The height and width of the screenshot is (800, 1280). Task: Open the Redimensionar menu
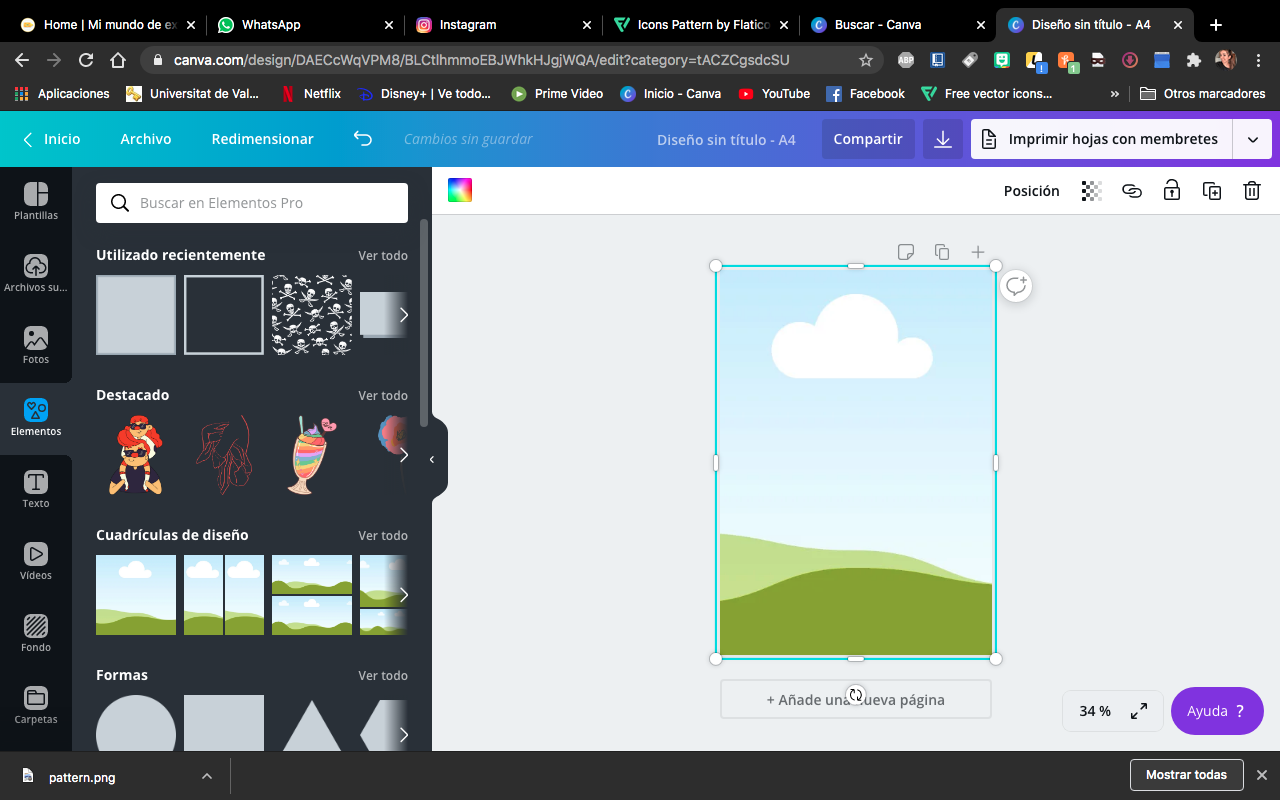(263, 139)
